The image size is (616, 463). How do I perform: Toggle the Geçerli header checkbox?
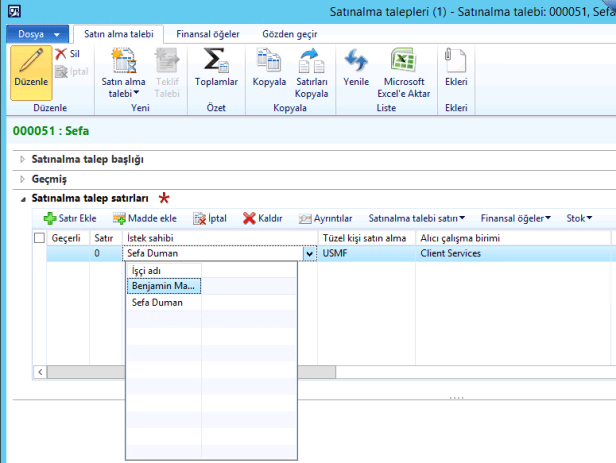coord(40,238)
